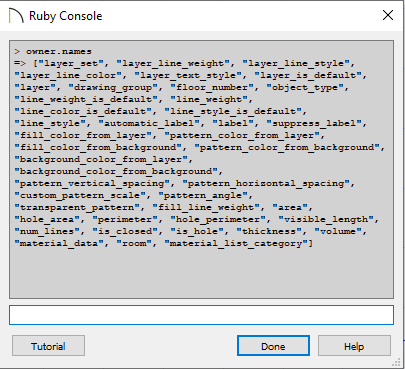Focus the Ruby command input field
The width and height of the screenshot is (405, 369).
201,315
